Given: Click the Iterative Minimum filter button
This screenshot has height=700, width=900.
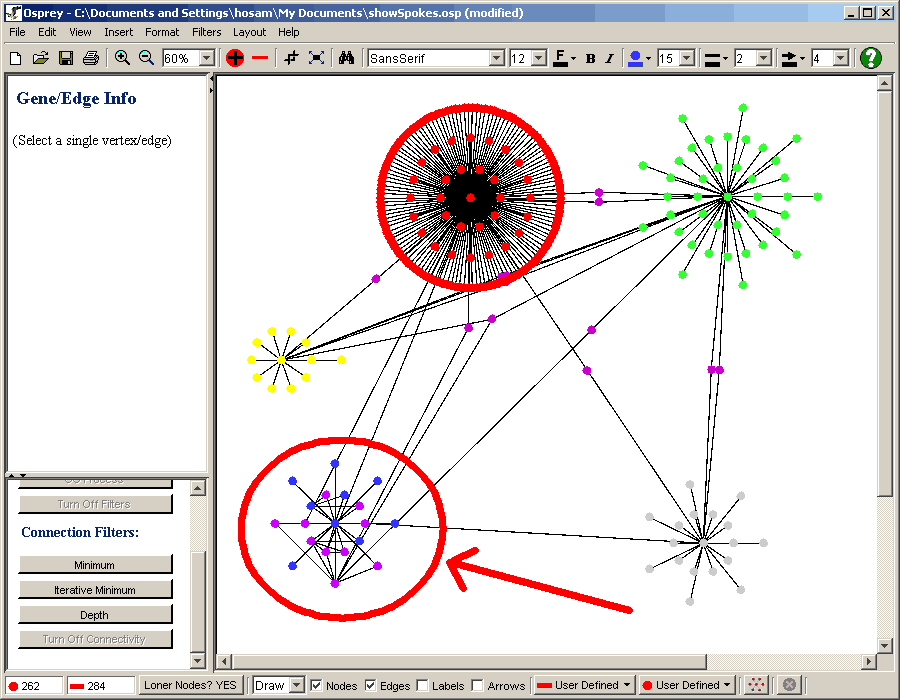Looking at the screenshot, I should coord(95,590).
